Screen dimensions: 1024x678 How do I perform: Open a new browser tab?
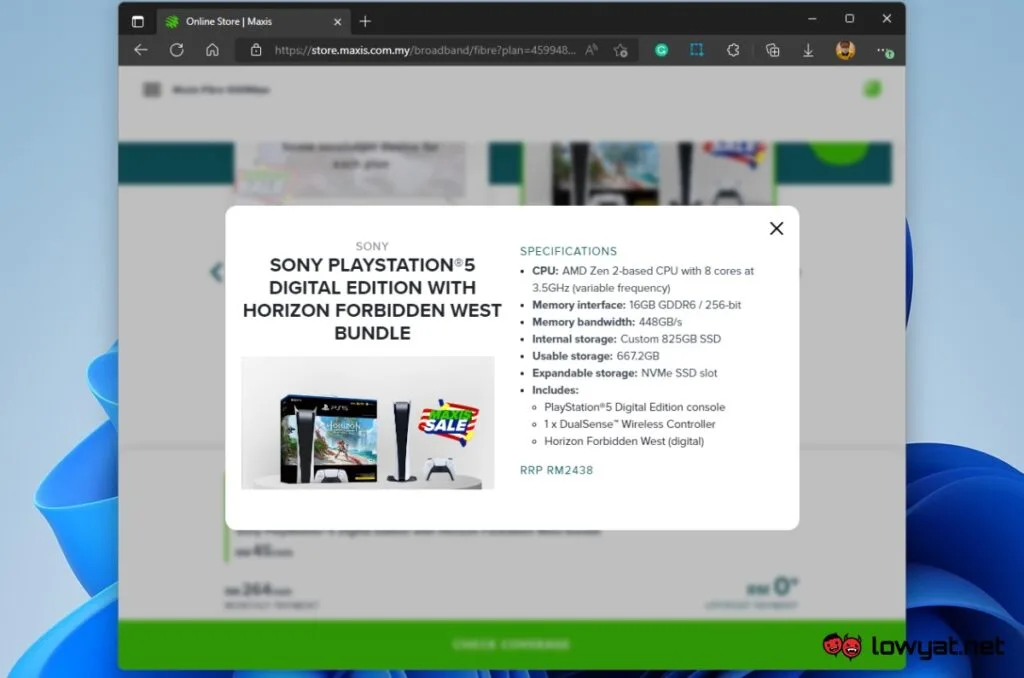pyautogui.click(x=365, y=22)
